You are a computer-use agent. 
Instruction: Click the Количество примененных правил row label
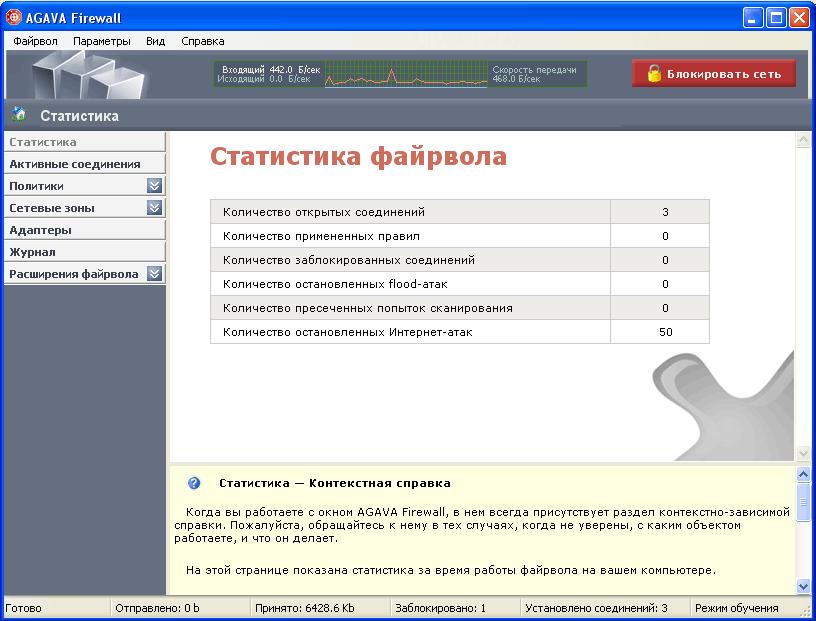(x=321, y=236)
